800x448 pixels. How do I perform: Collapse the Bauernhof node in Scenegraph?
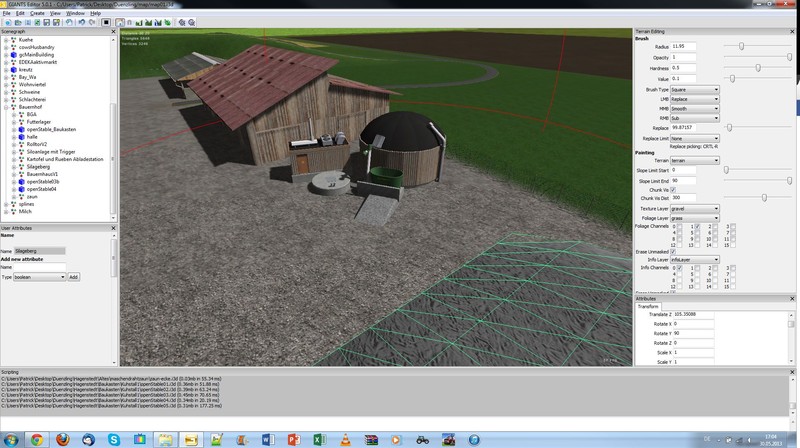pos(6,107)
